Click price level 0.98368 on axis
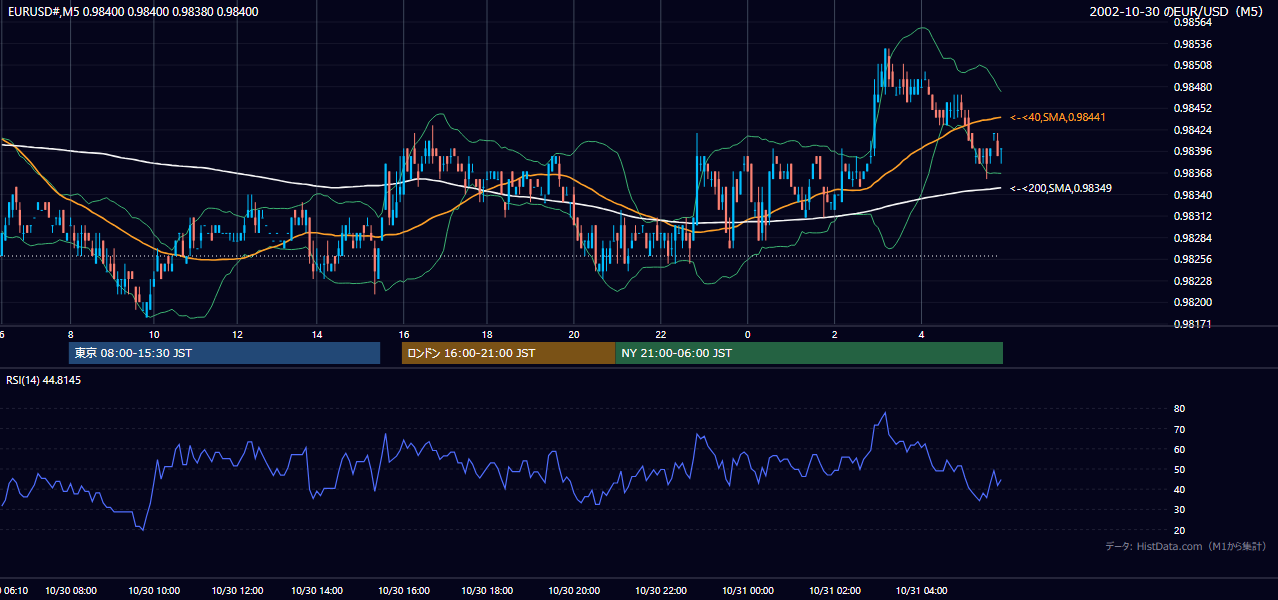The height and width of the screenshot is (600, 1278). point(1192,173)
